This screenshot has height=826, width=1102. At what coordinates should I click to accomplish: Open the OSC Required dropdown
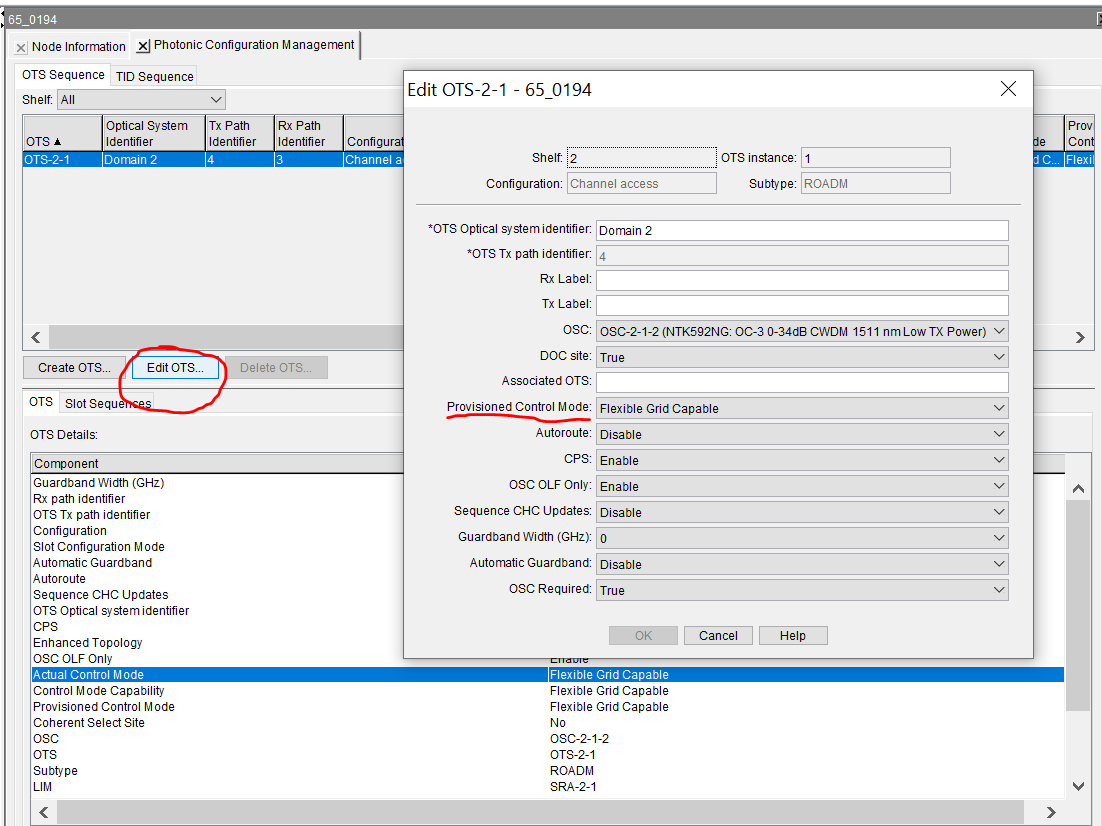pos(802,591)
